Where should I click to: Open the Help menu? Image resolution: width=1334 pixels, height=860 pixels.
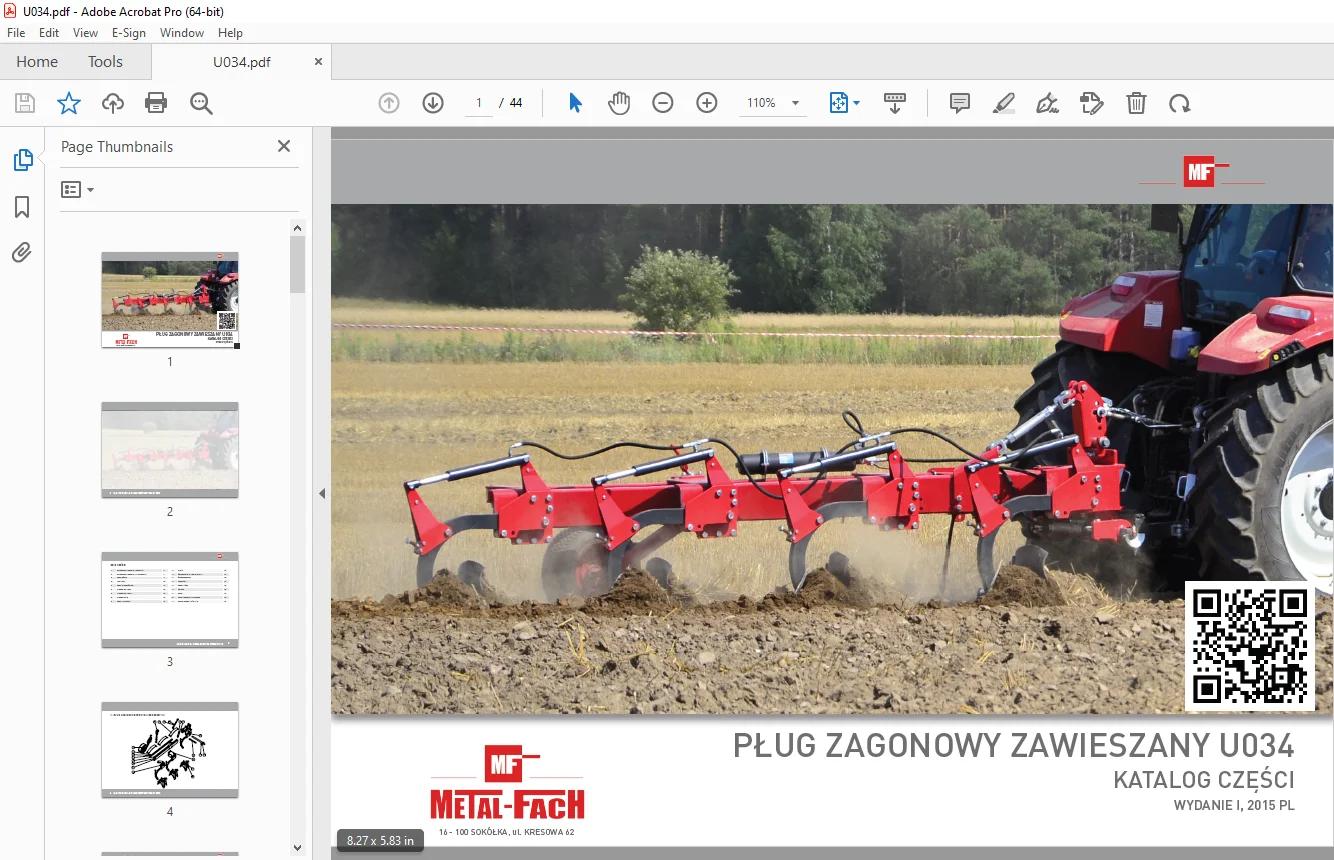click(x=230, y=33)
